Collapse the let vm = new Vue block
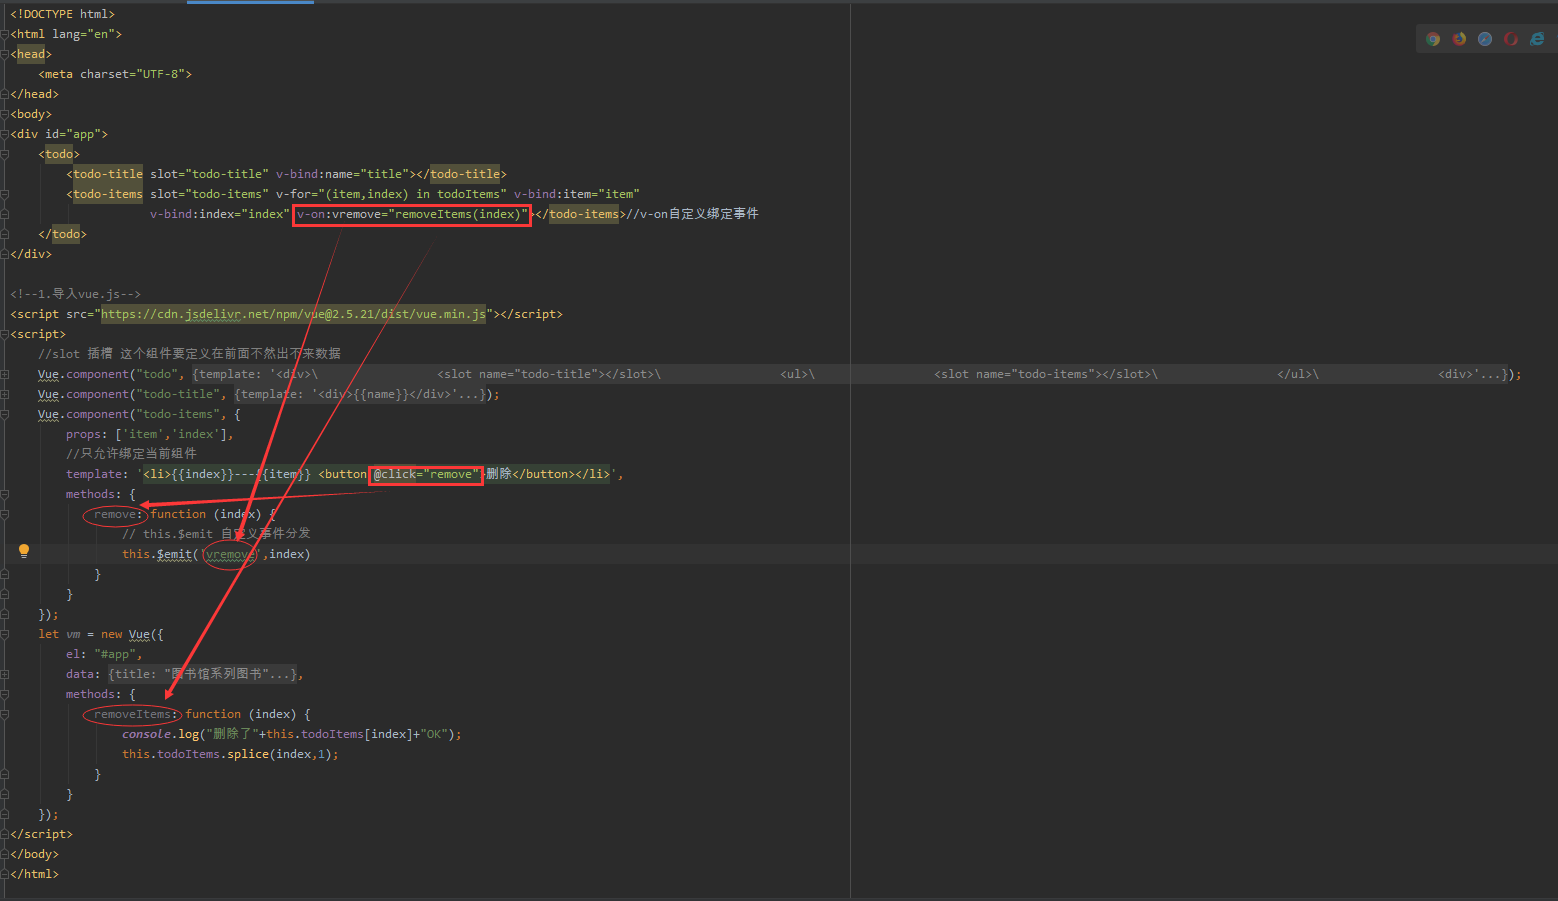Viewport: 1558px width, 901px height. (5, 634)
